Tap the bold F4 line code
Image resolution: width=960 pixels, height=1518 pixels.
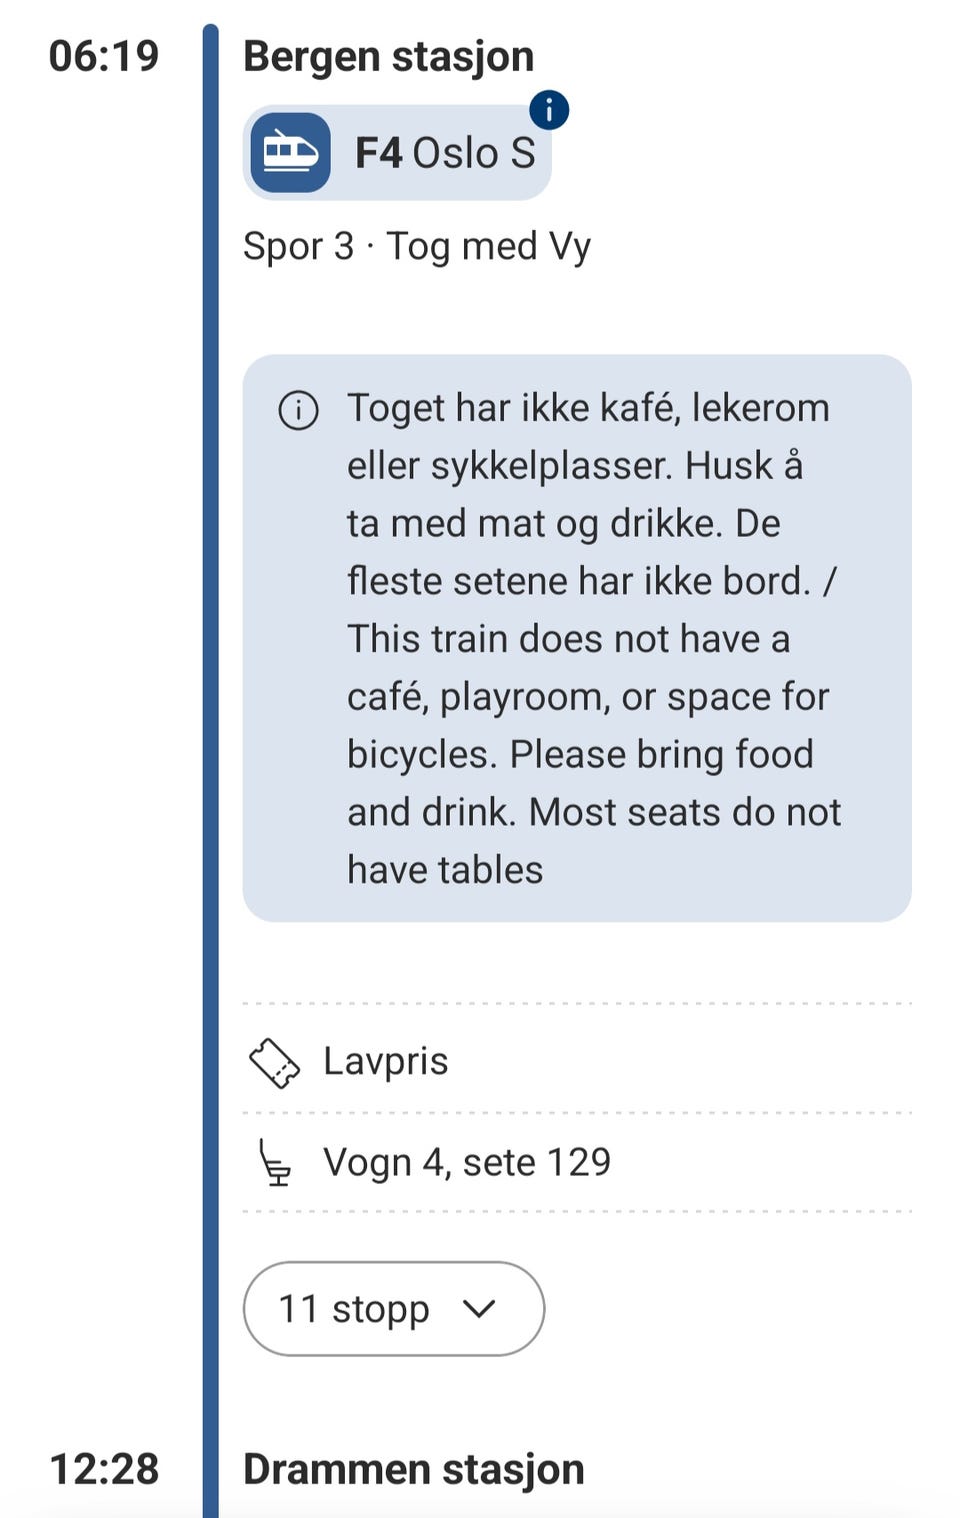[379, 153]
